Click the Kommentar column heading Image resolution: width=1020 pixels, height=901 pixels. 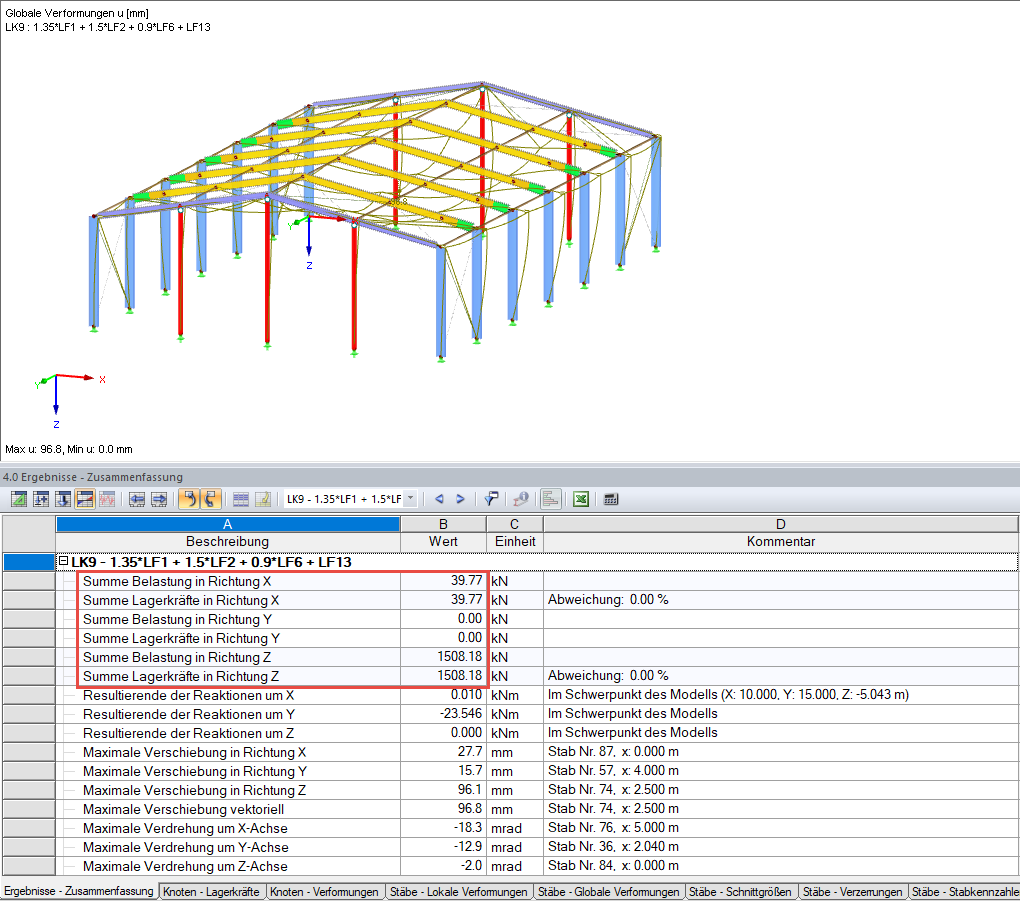(x=781, y=541)
